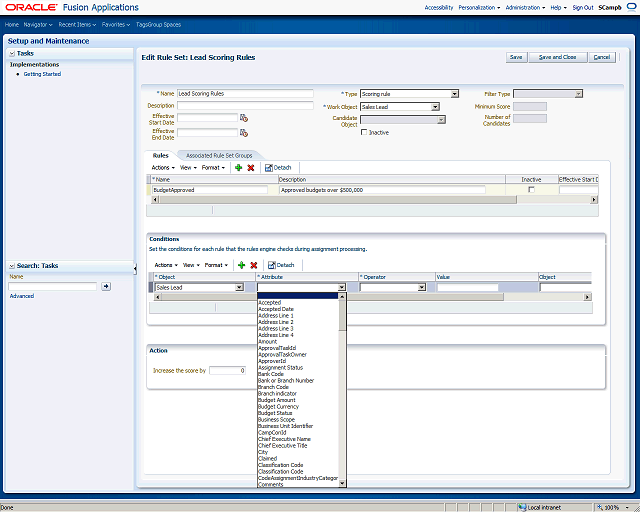
Task: Click Save and Close button
Action: click(x=558, y=57)
